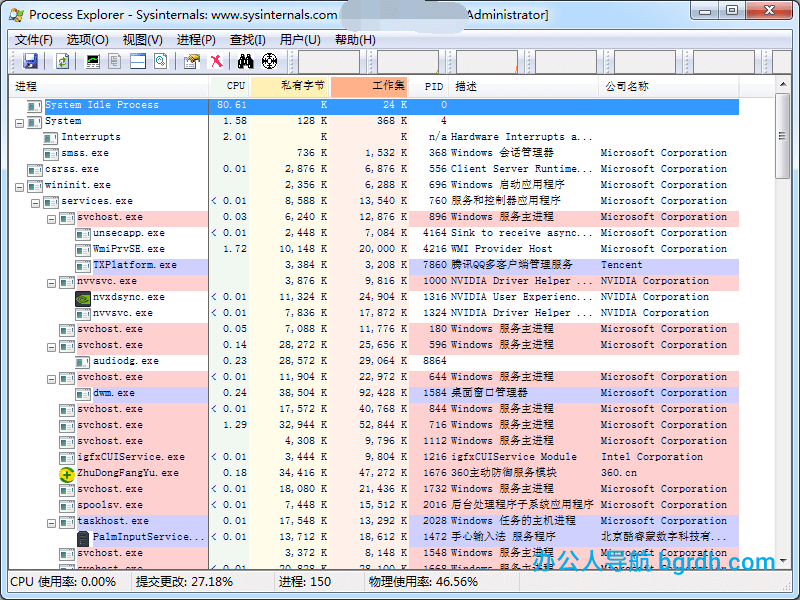Click the Save floppy disk toolbar icon
The height and width of the screenshot is (600, 800).
click(30, 62)
